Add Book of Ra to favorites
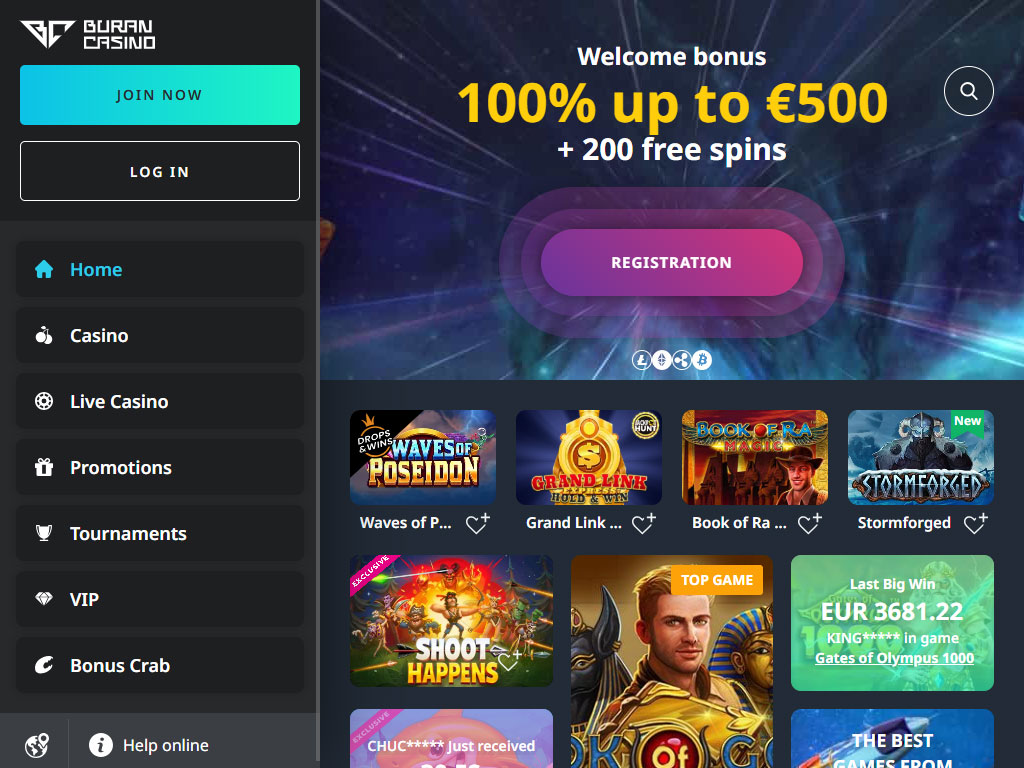Image resolution: width=1024 pixels, height=768 pixels. pyautogui.click(x=809, y=523)
